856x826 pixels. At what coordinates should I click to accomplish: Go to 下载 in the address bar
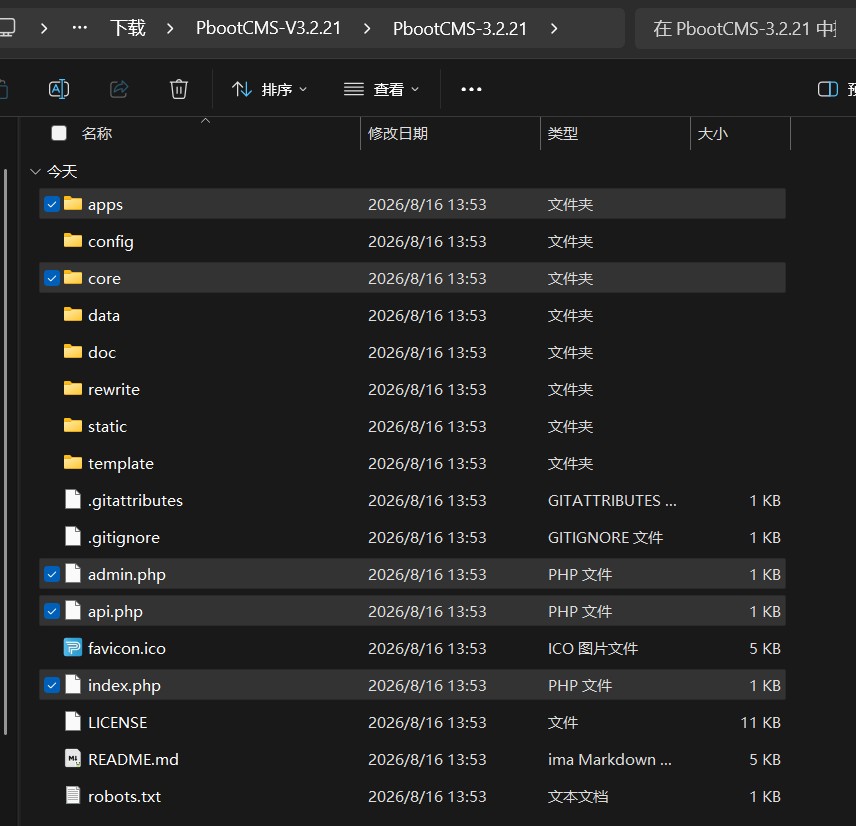point(128,28)
